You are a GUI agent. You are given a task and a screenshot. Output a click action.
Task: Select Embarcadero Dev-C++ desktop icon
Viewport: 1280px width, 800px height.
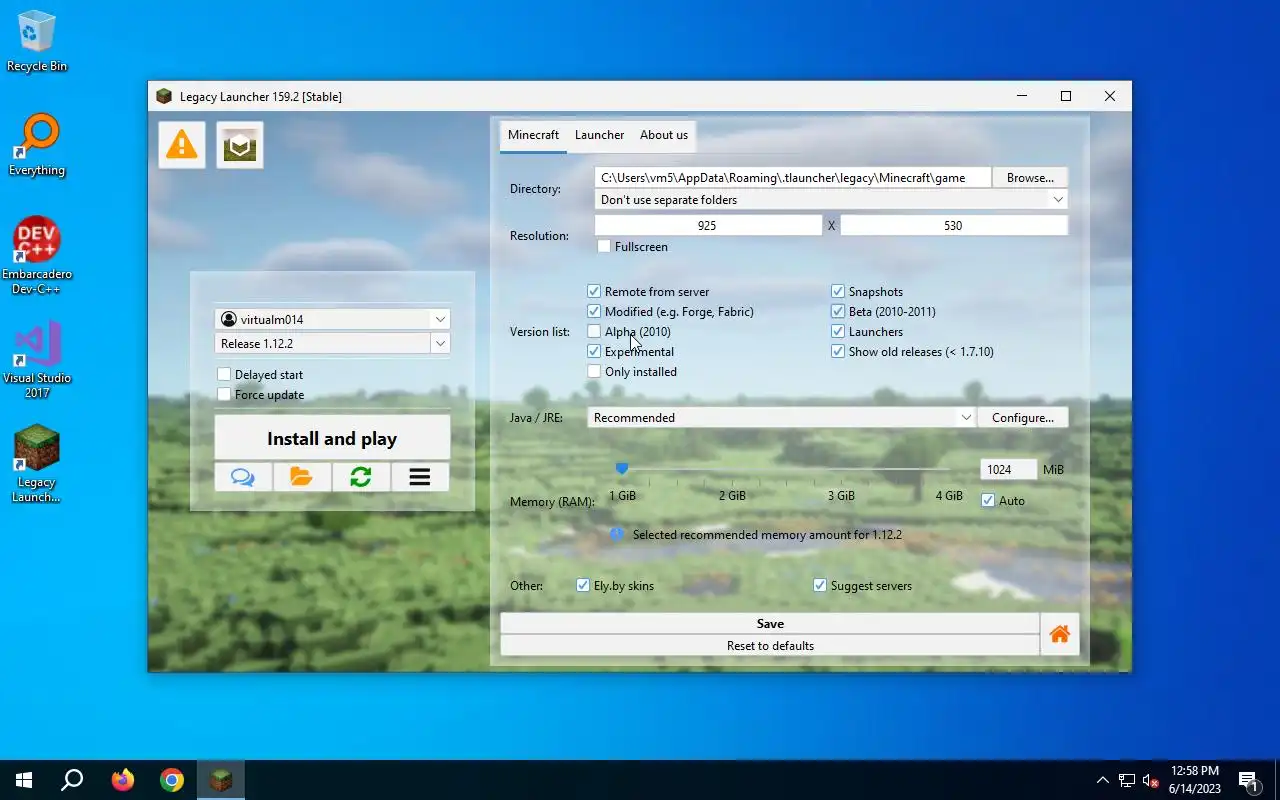(37, 256)
